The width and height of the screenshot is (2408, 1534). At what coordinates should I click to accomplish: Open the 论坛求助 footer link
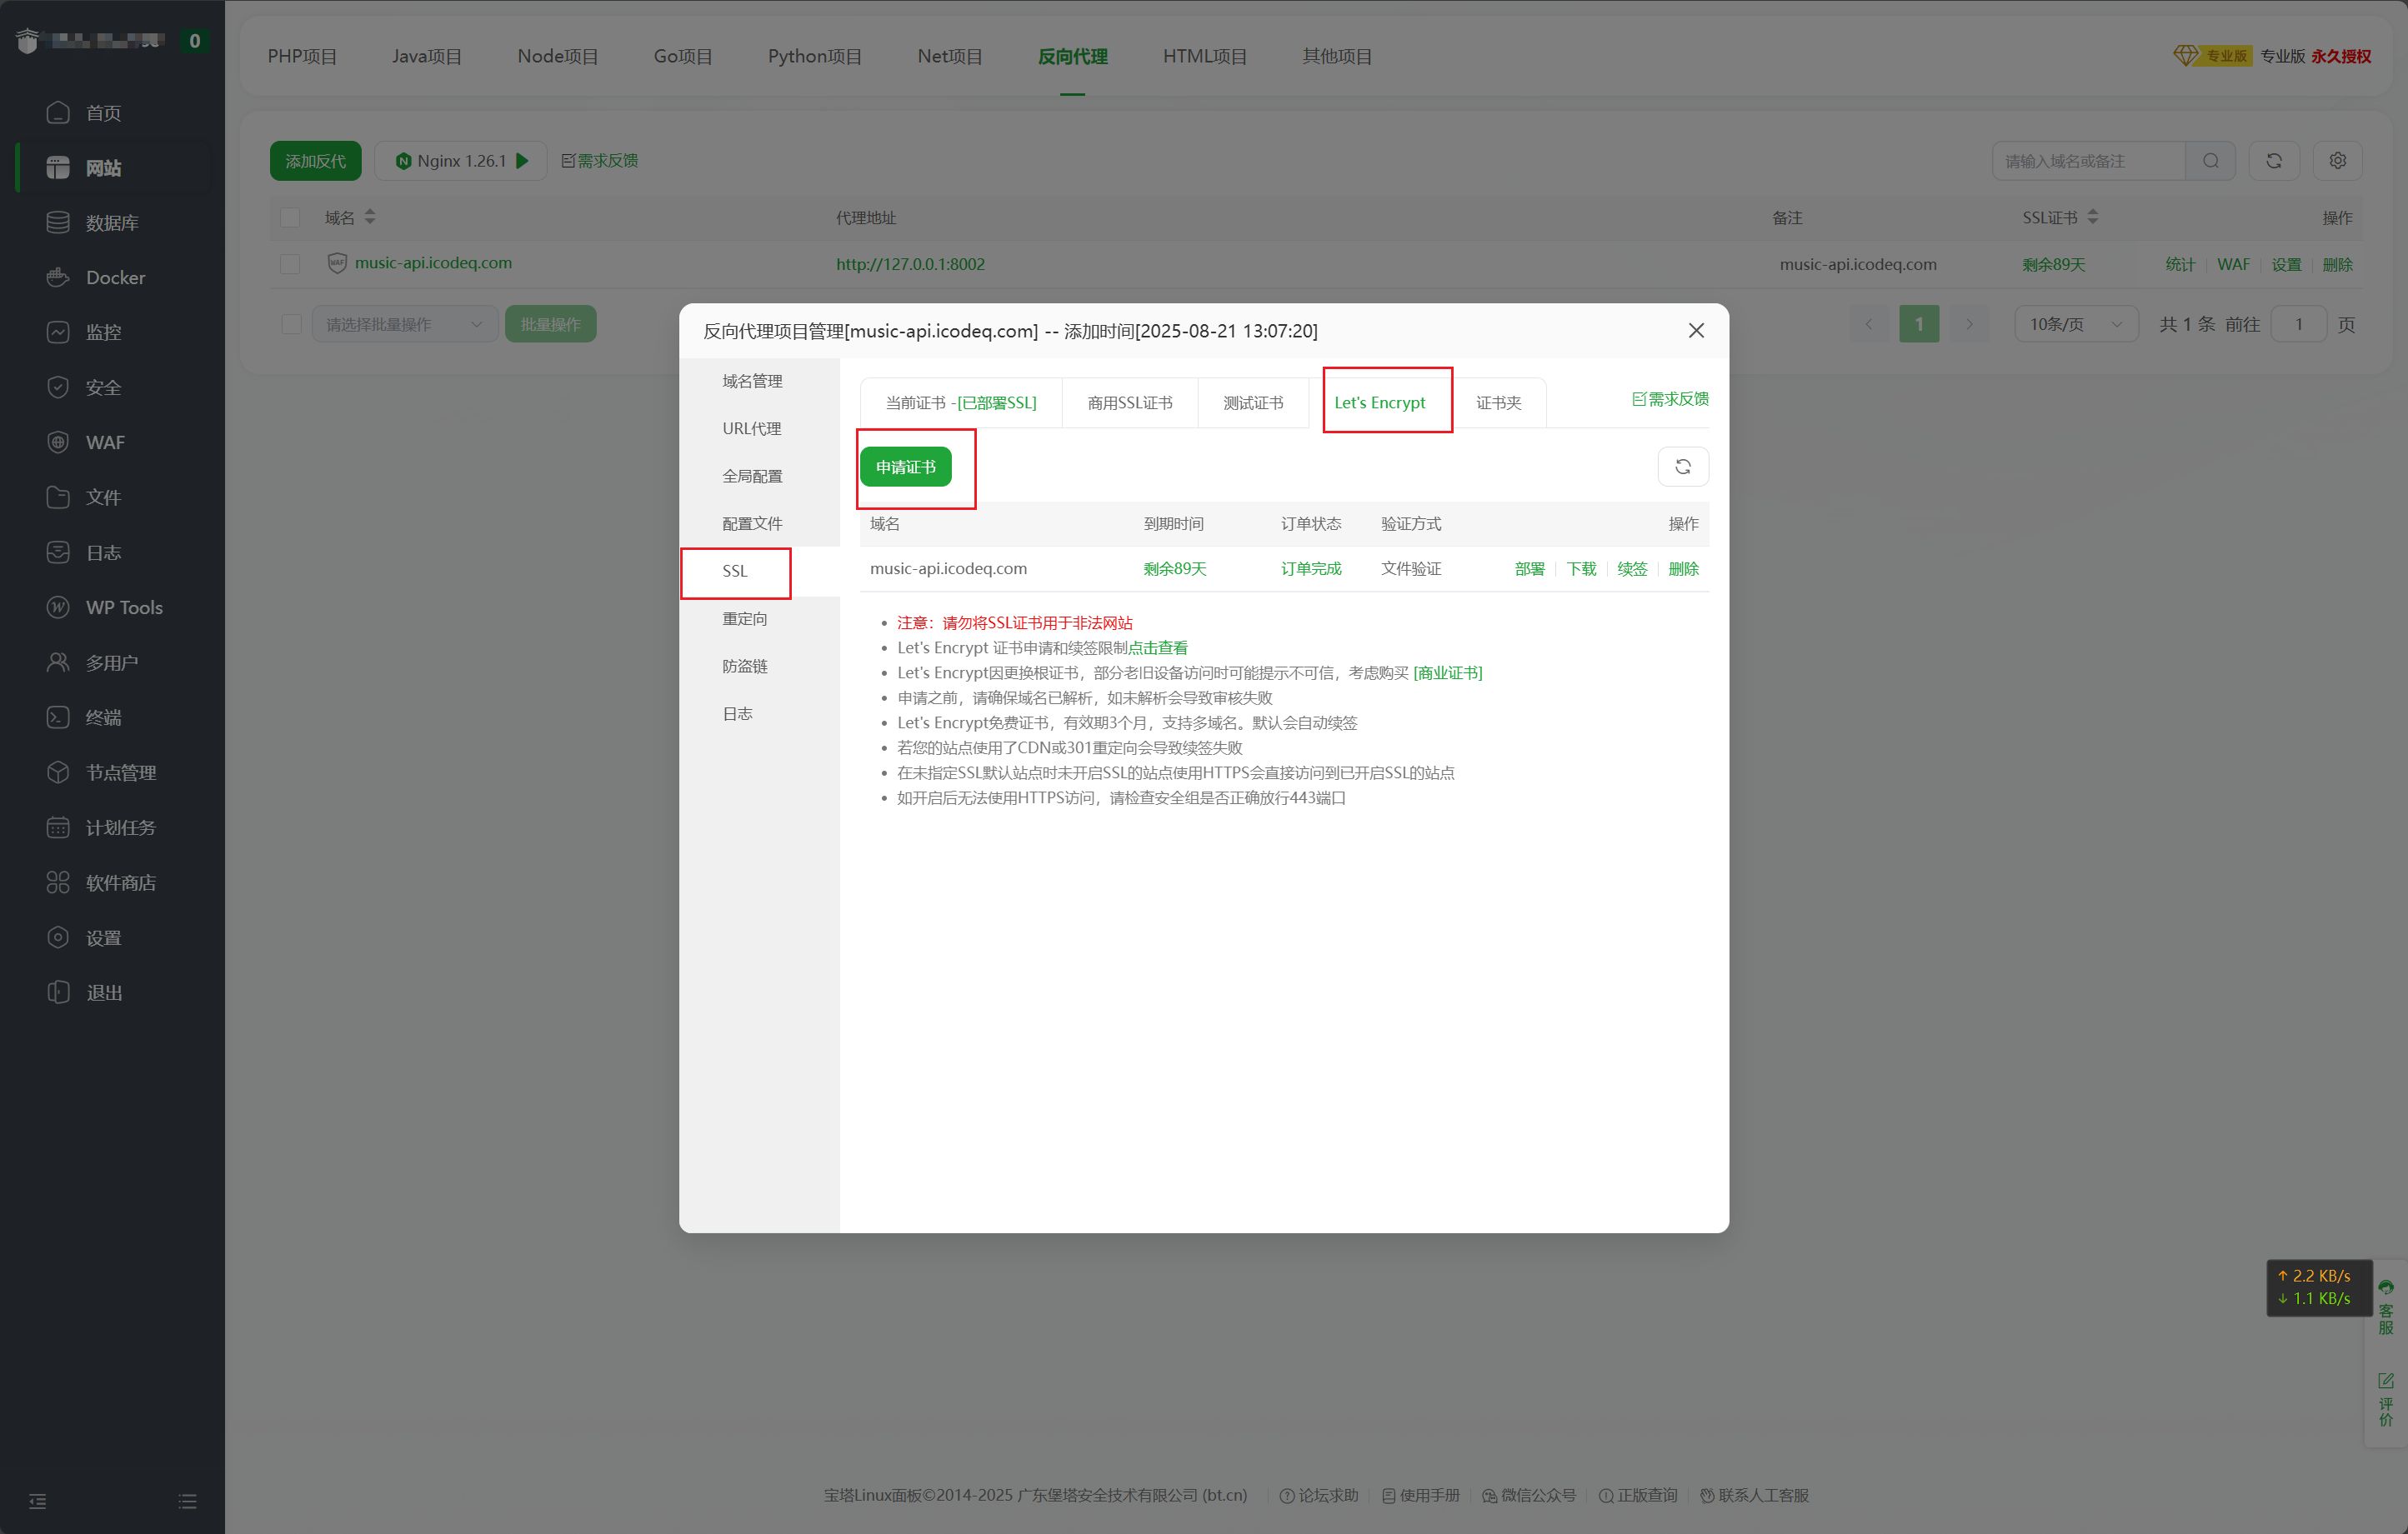click(x=1319, y=1495)
